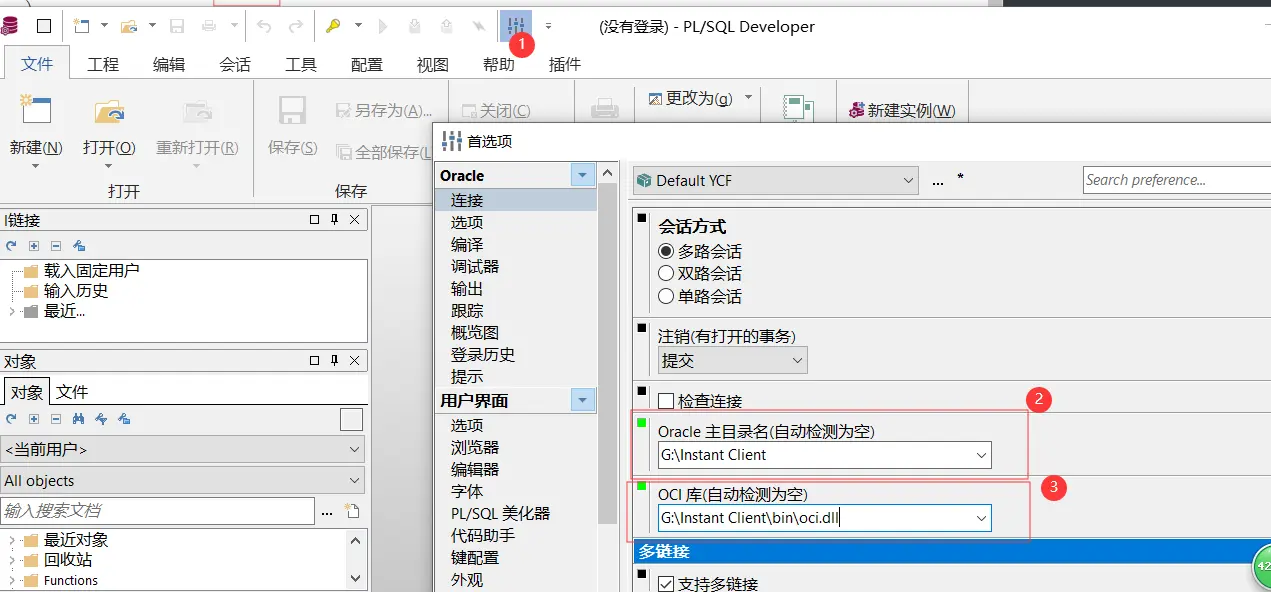This screenshot has width=1271, height=592.
Task: Select 登录历史 in the preferences category list
Action: [x=483, y=354]
